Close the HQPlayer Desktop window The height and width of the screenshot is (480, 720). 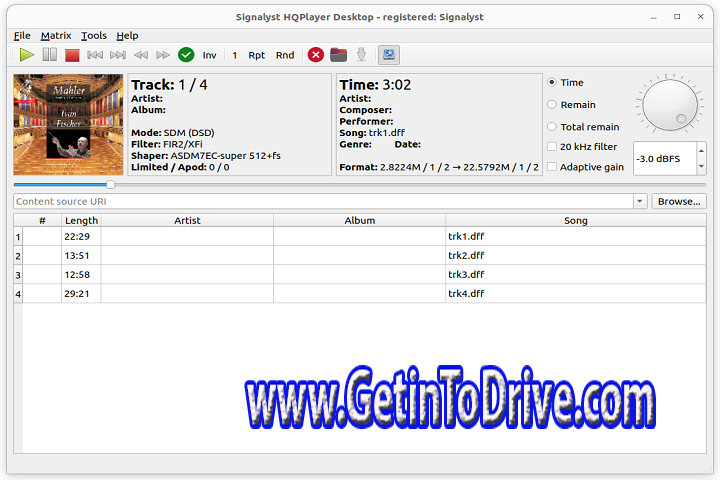pos(700,17)
